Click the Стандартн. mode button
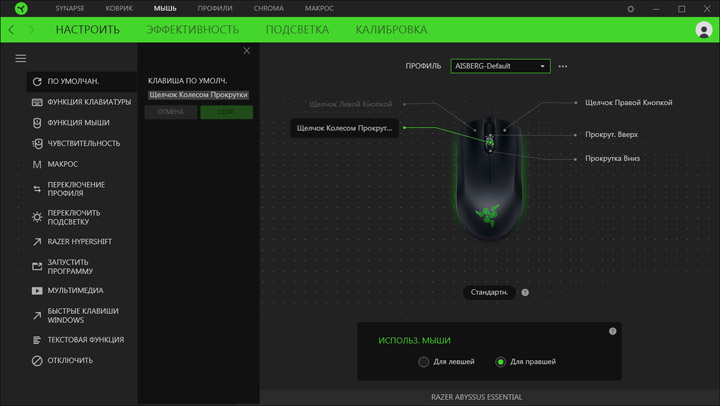This screenshot has height=406, width=720. point(489,292)
